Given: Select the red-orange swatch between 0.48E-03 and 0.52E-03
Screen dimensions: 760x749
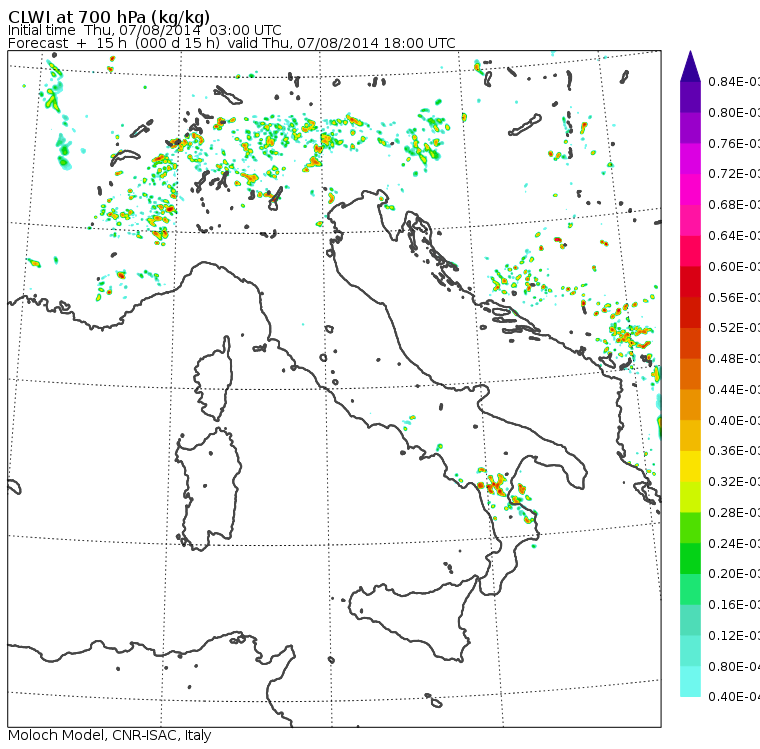Looking at the screenshot, I should [x=690, y=343].
